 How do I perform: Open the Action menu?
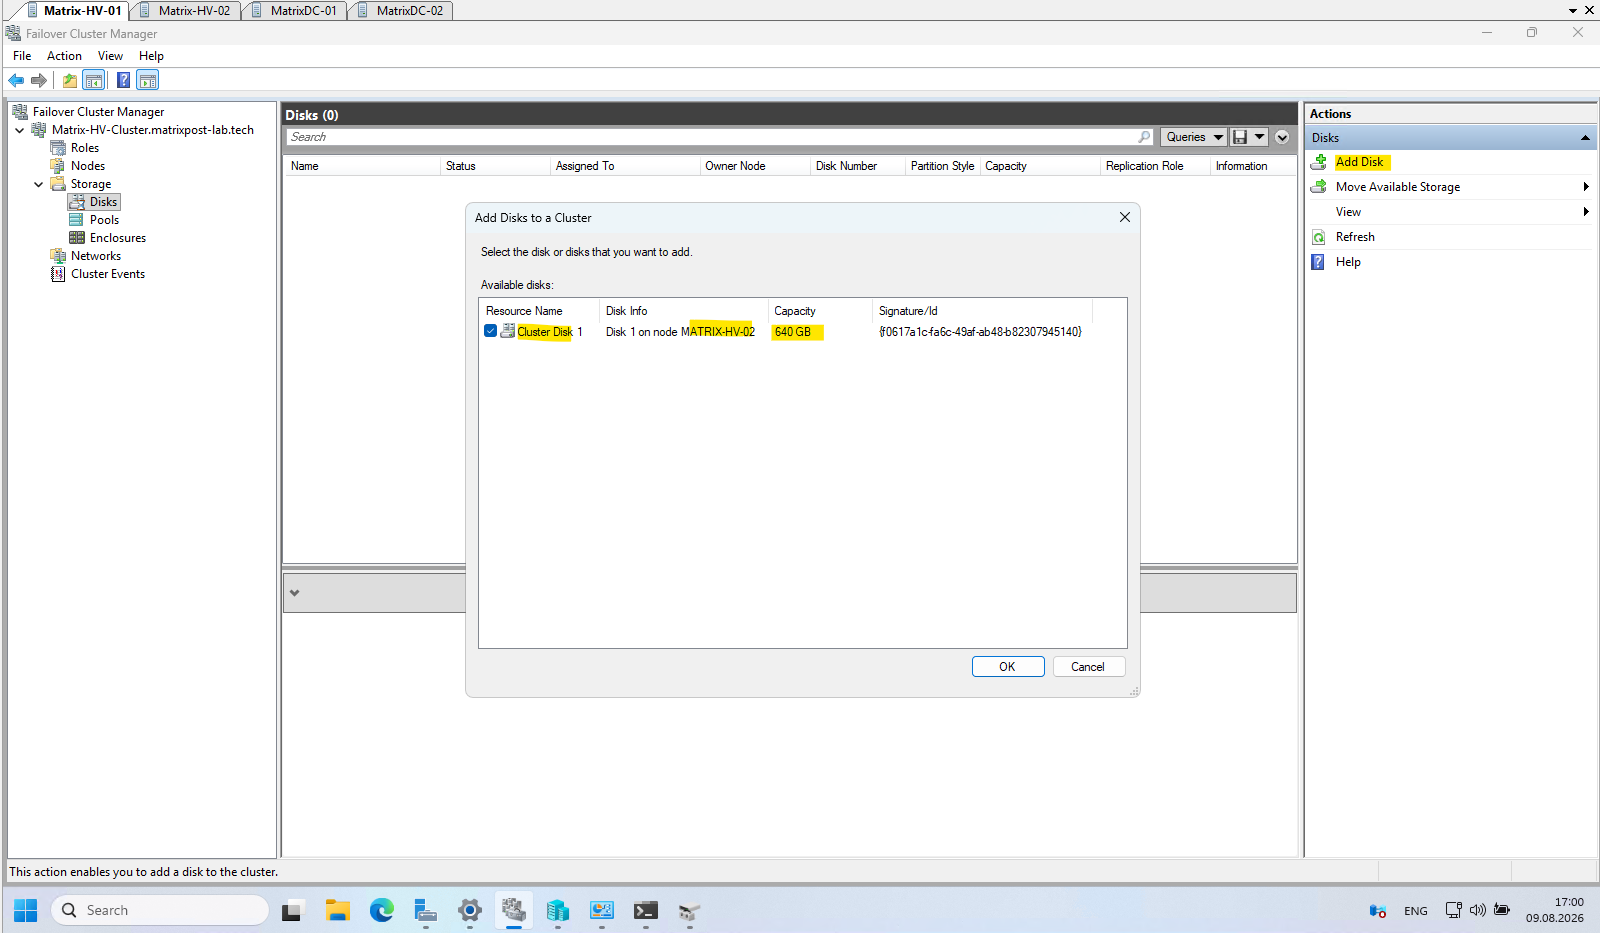tap(64, 56)
